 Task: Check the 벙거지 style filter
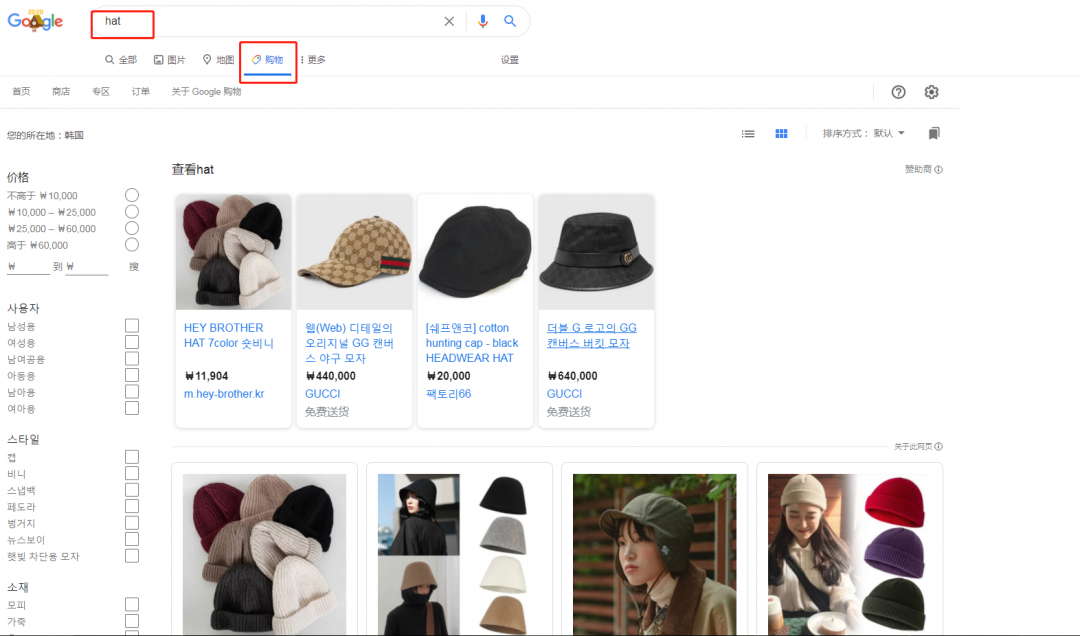click(132, 523)
